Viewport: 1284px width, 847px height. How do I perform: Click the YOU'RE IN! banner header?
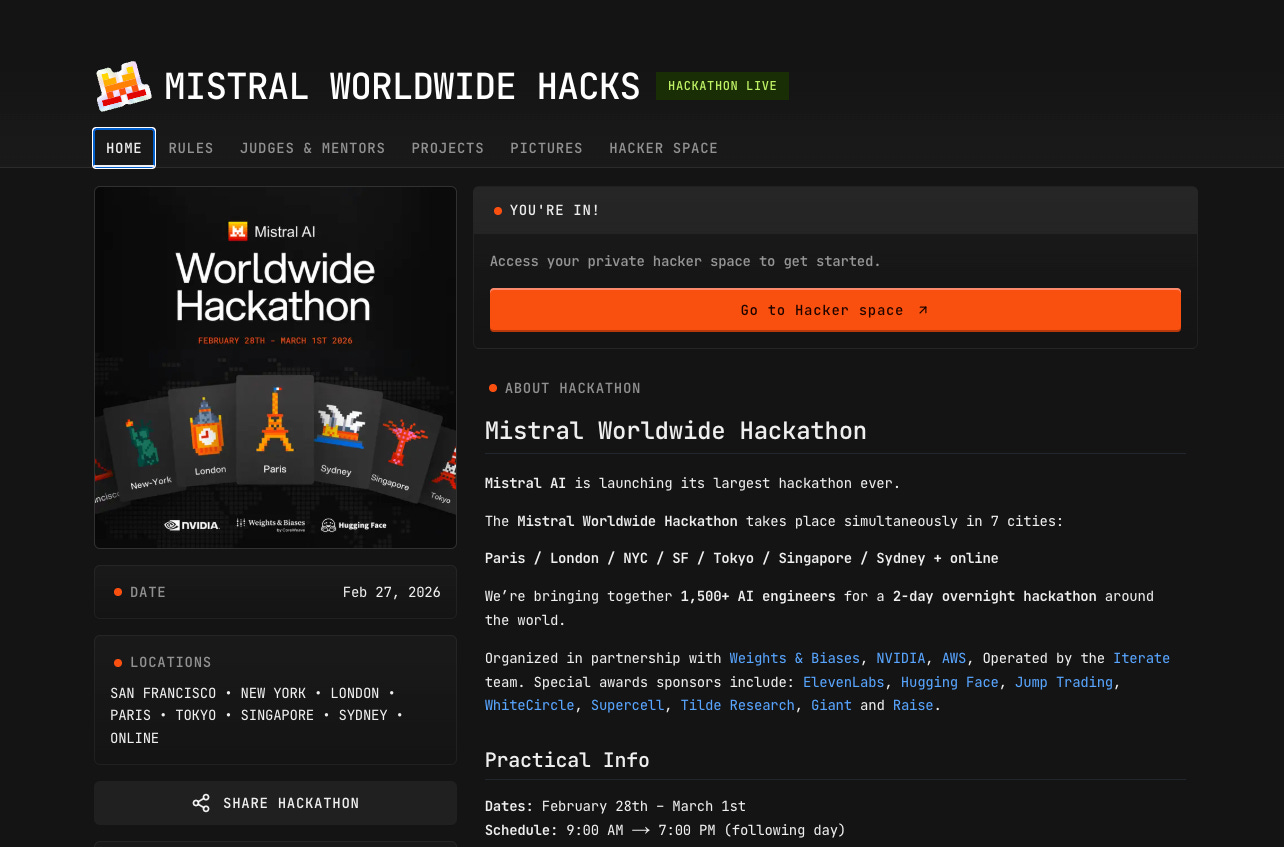[835, 210]
